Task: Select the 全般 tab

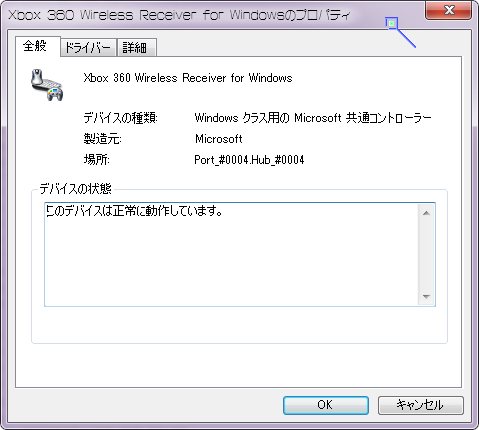Action: [36, 46]
